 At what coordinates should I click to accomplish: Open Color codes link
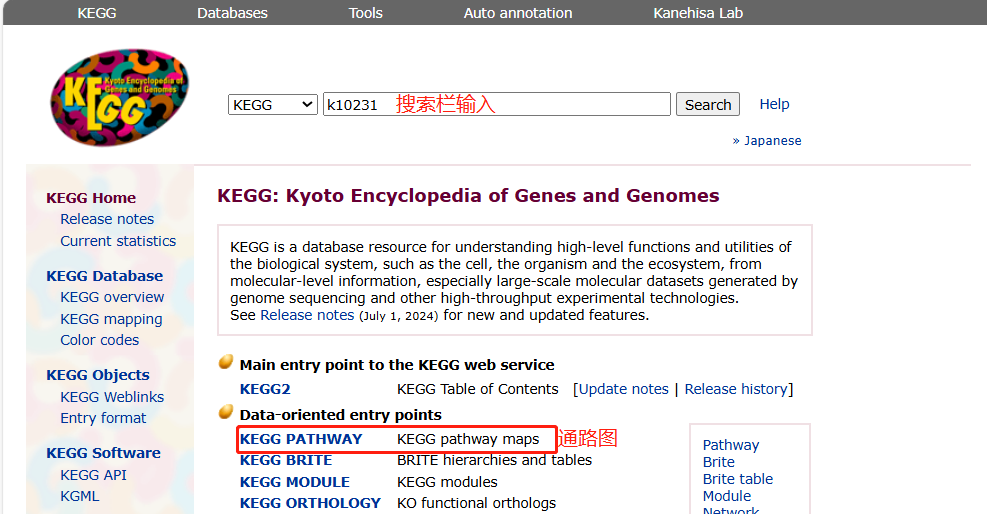(99, 340)
